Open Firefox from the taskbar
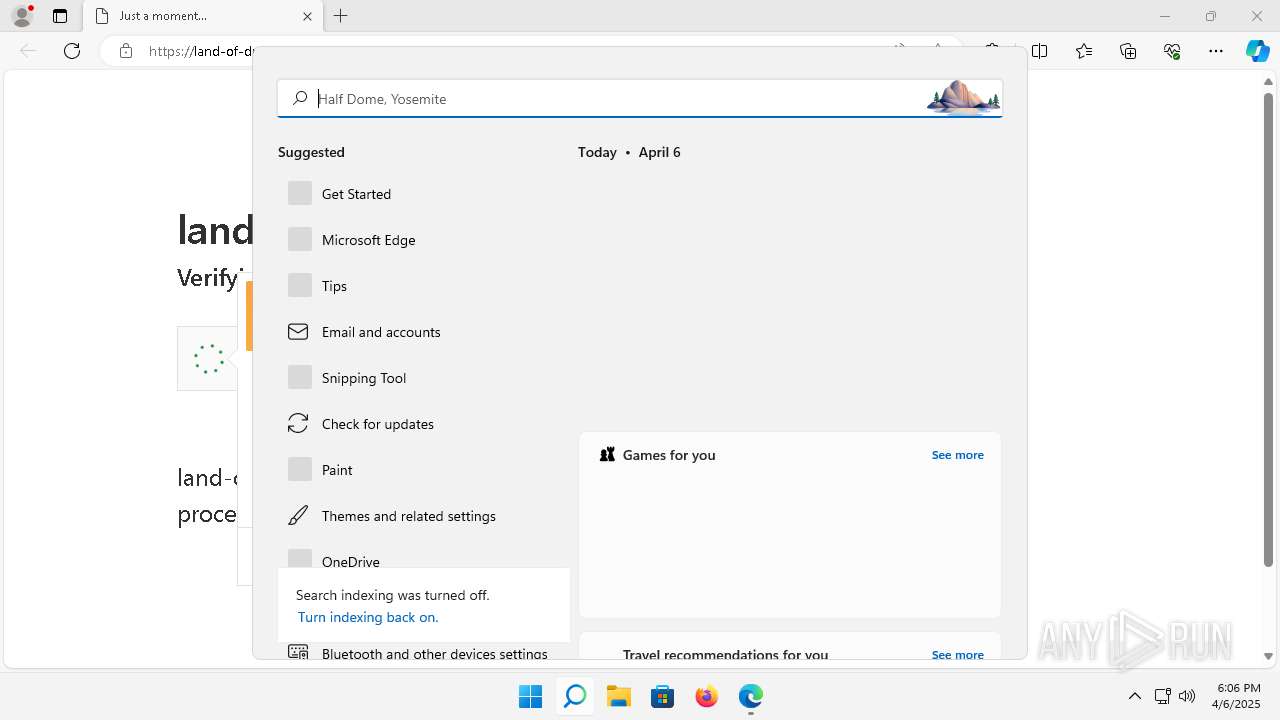 point(707,696)
